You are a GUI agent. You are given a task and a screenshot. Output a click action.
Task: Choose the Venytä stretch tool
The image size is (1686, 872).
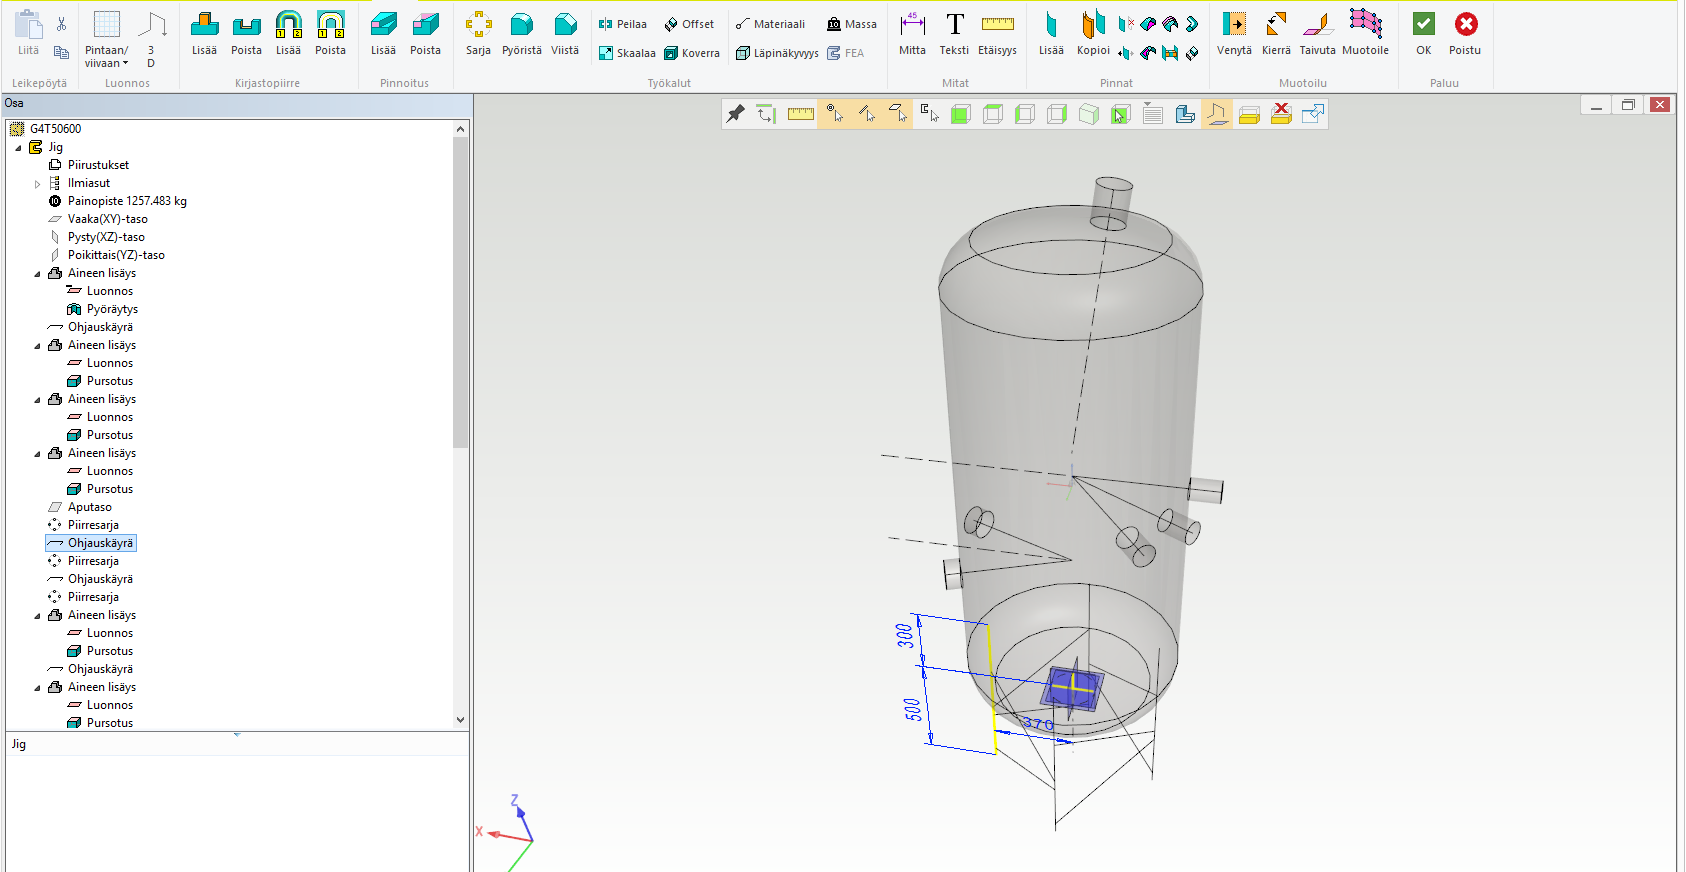pos(1234,33)
